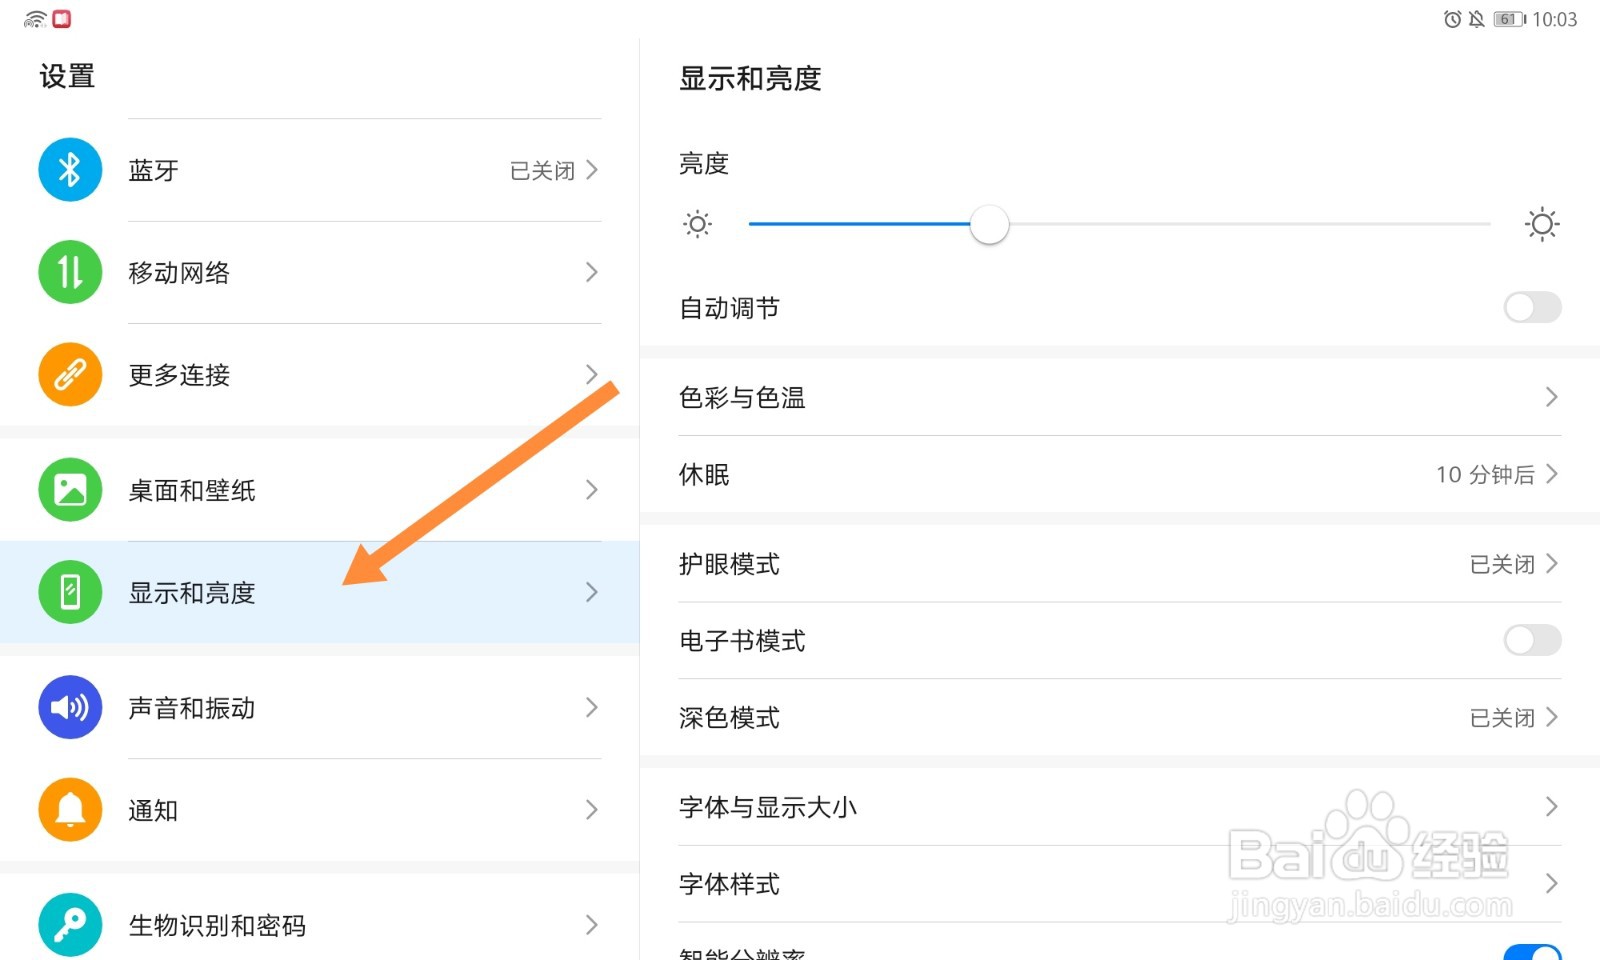Tap the 护眼模式 row
Image resolution: width=1600 pixels, height=960 pixels.
click(x=1118, y=564)
